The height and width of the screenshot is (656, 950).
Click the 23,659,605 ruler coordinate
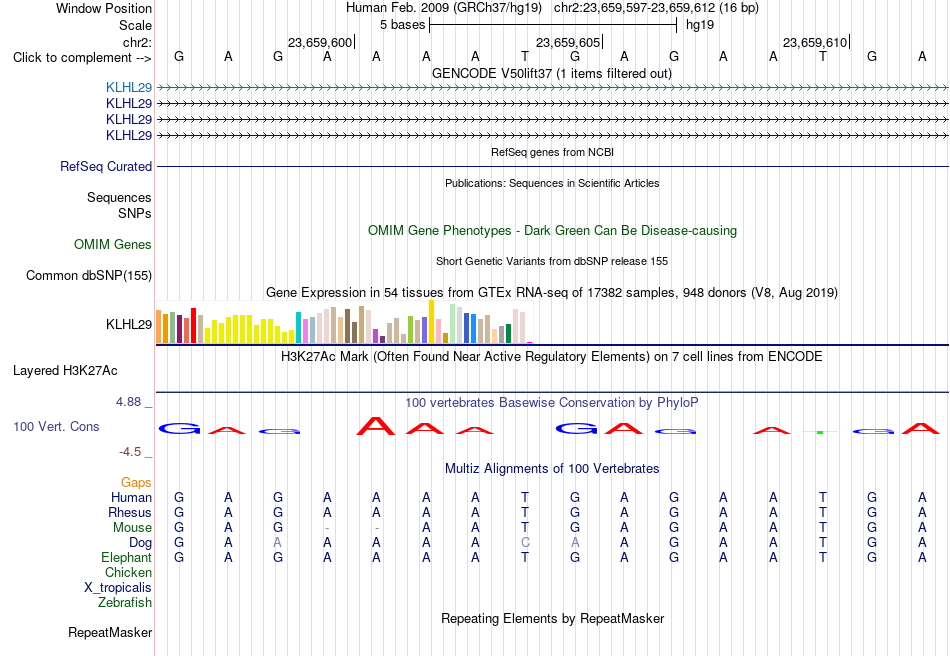[x=568, y=42]
